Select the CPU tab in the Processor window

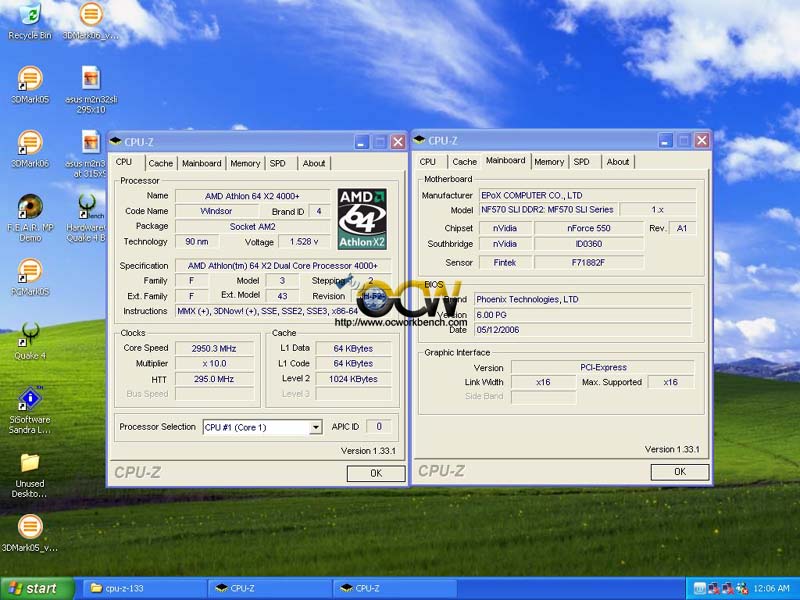124,162
